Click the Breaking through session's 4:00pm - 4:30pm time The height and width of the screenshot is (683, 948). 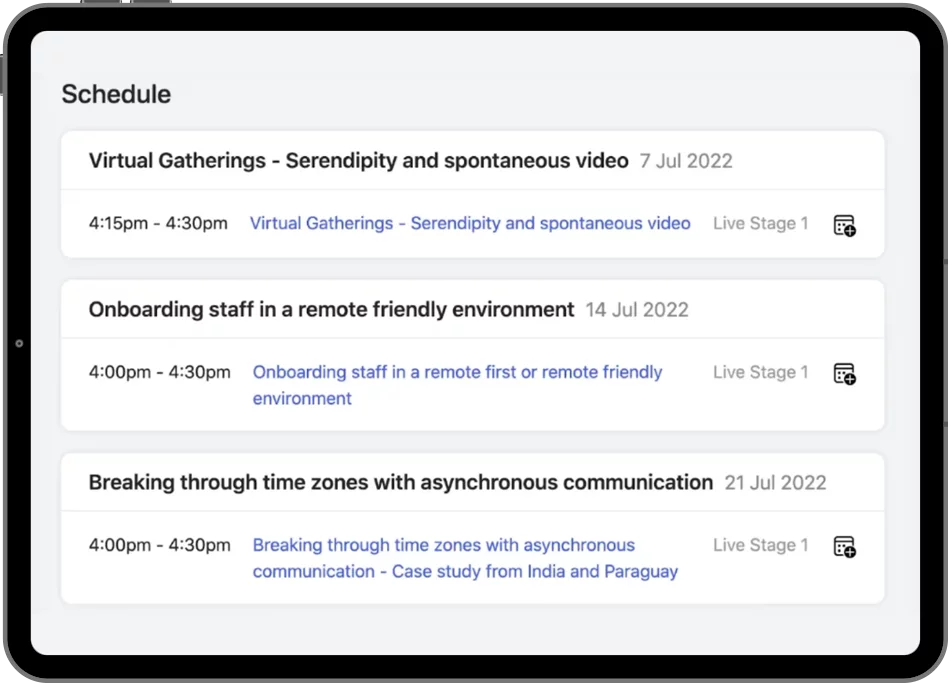(159, 545)
